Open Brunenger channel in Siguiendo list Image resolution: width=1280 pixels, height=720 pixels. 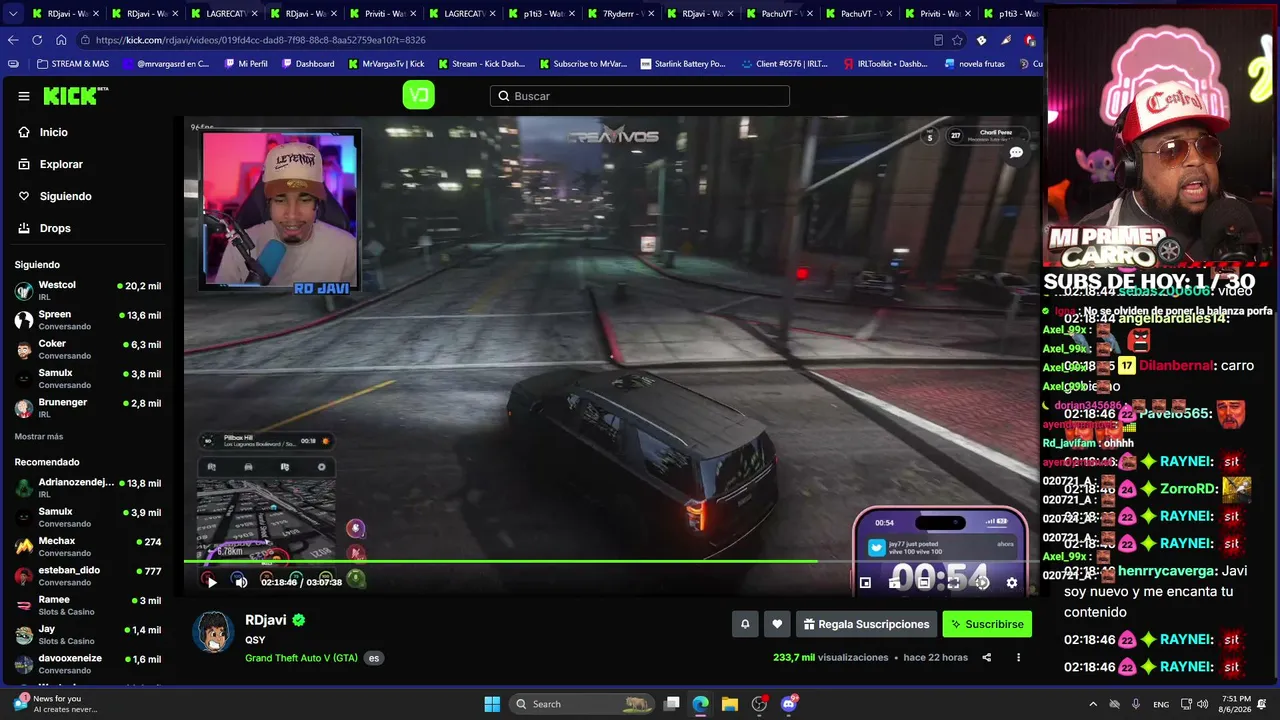coord(88,408)
